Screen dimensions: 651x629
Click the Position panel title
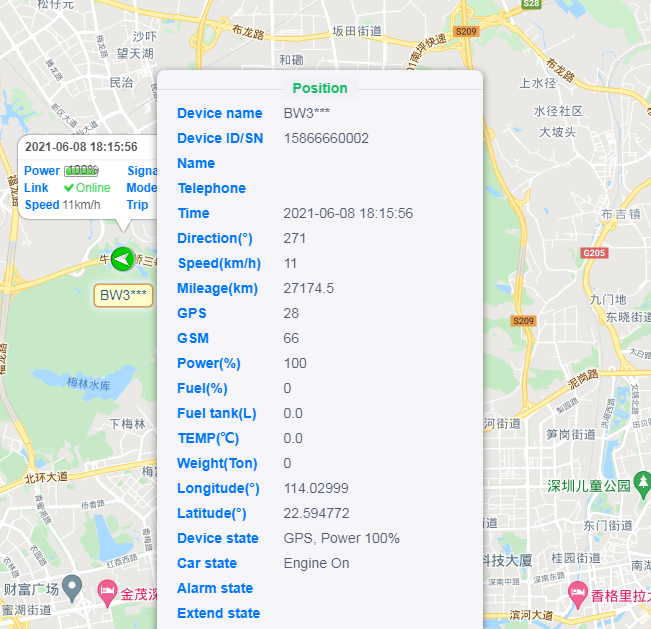(320, 88)
